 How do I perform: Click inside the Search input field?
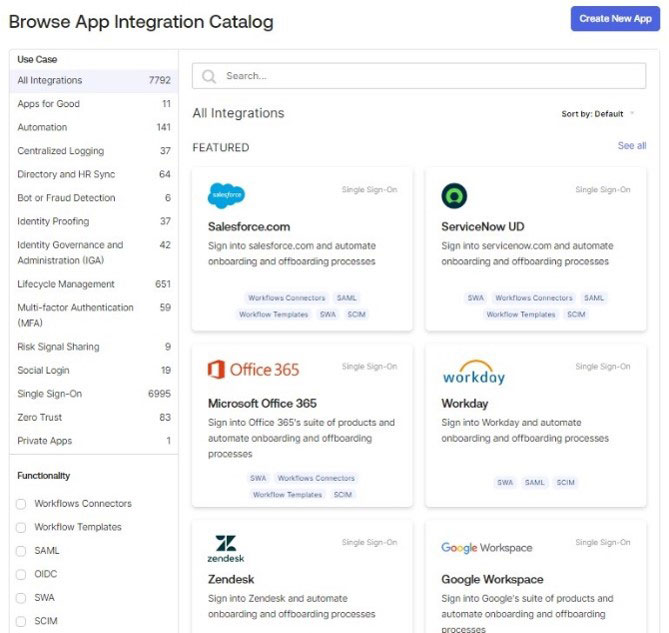420,76
